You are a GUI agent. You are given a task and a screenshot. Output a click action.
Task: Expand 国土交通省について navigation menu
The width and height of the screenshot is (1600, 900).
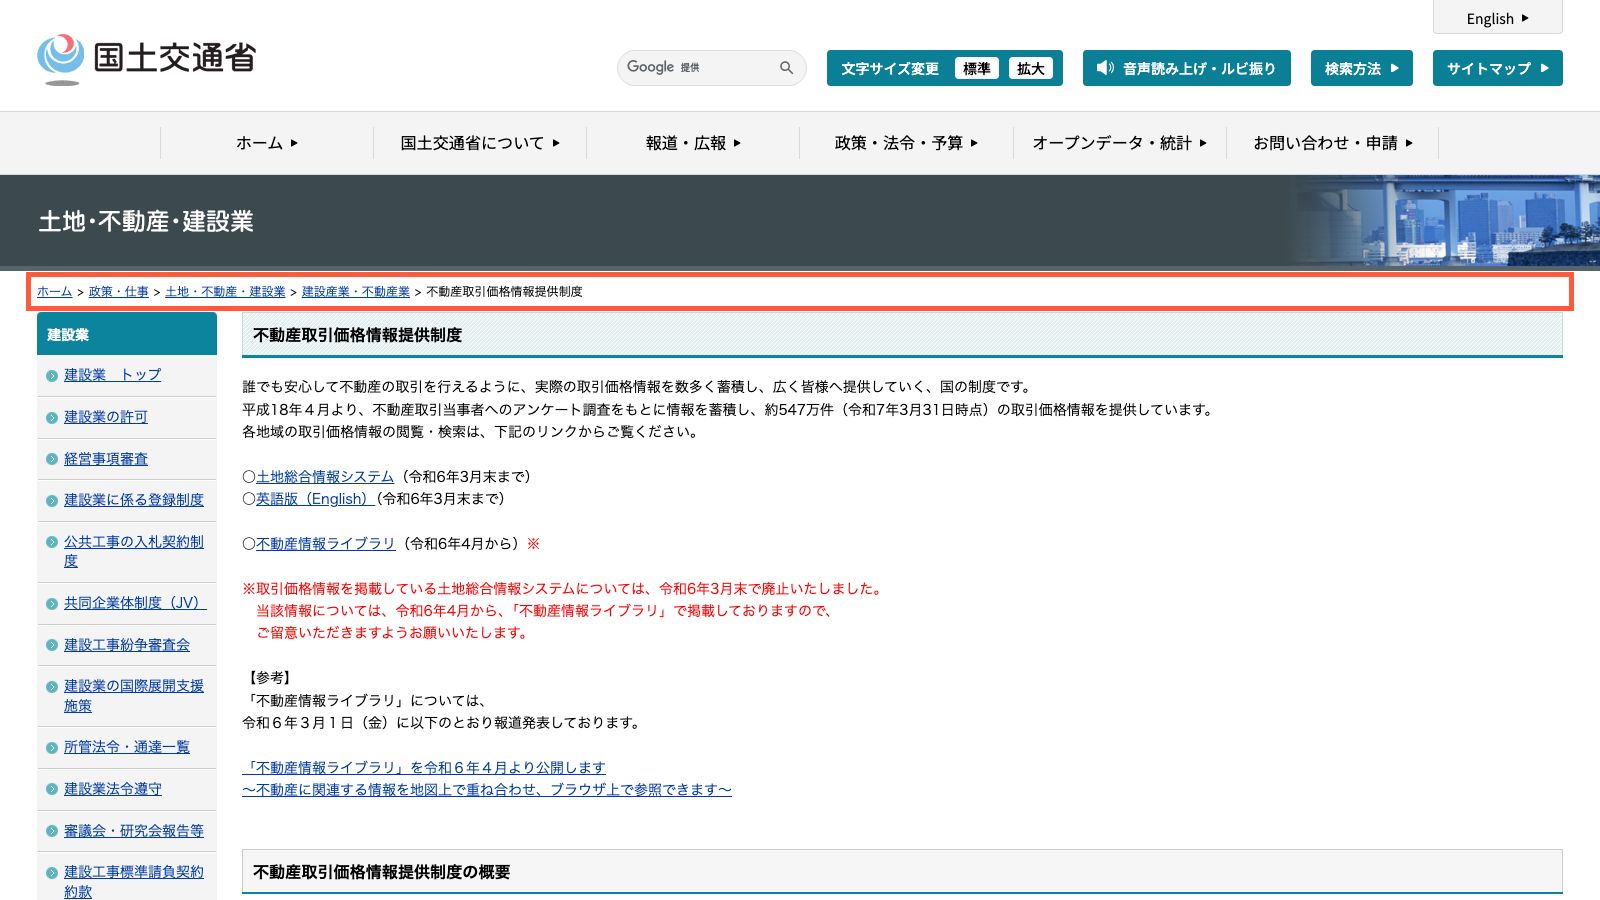click(480, 143)
